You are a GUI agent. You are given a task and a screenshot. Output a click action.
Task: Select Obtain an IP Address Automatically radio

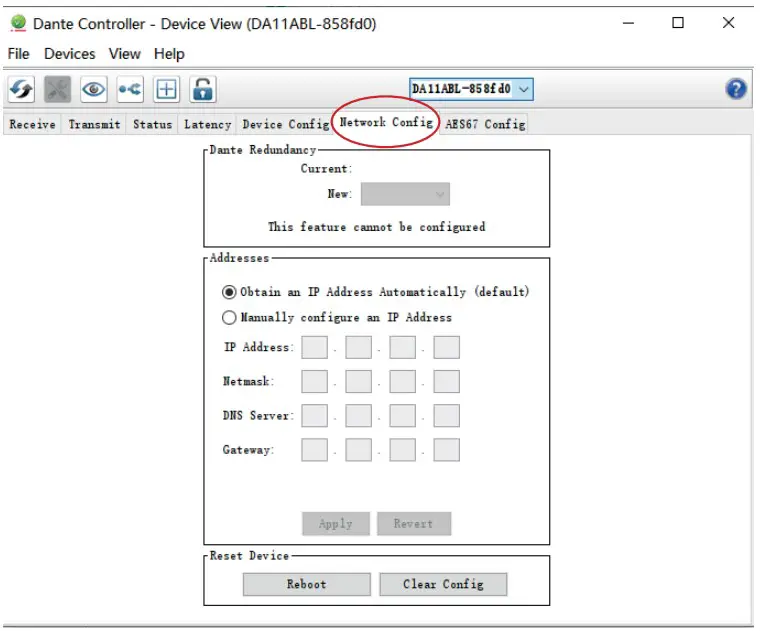pos(229,292)
